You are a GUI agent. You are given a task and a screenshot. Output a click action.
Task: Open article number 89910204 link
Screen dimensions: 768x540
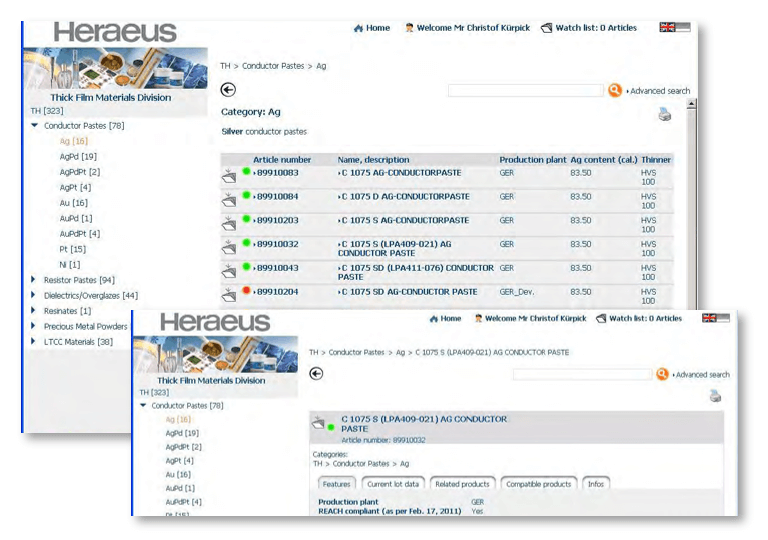(276, 292)
